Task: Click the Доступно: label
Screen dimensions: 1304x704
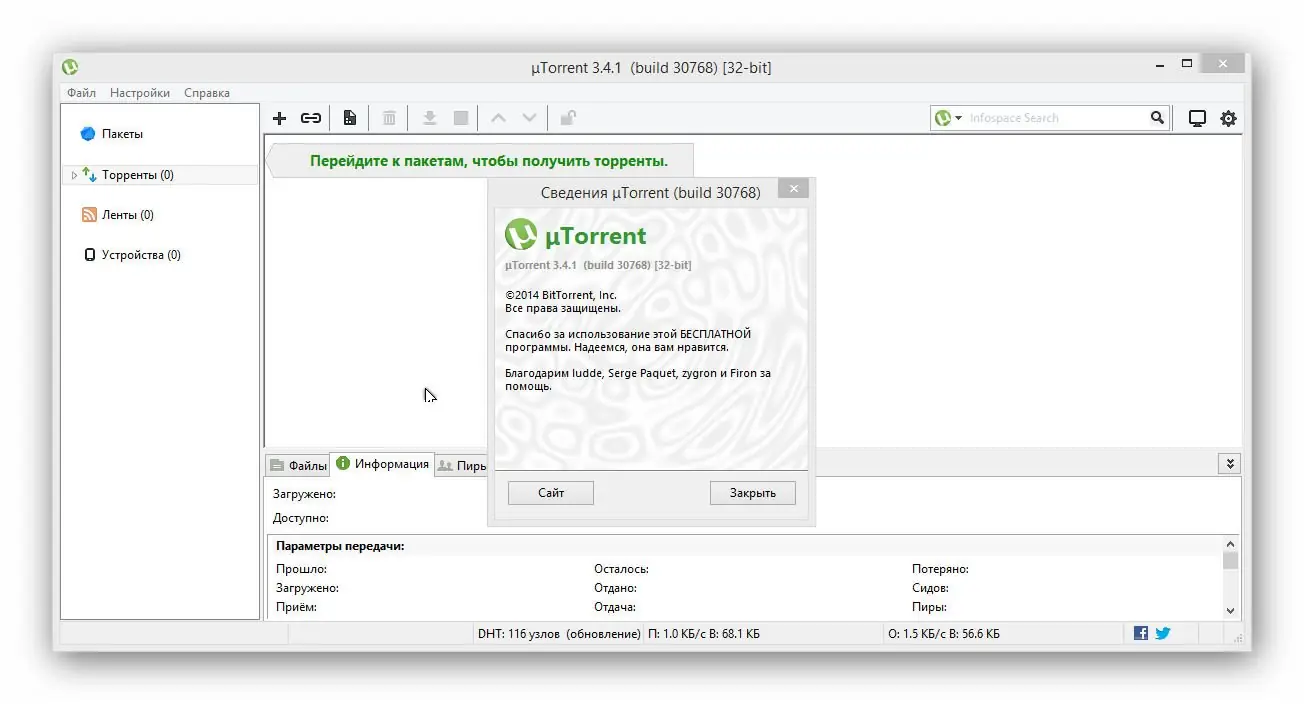Action: pyautogui.click(x=301, y=518)
